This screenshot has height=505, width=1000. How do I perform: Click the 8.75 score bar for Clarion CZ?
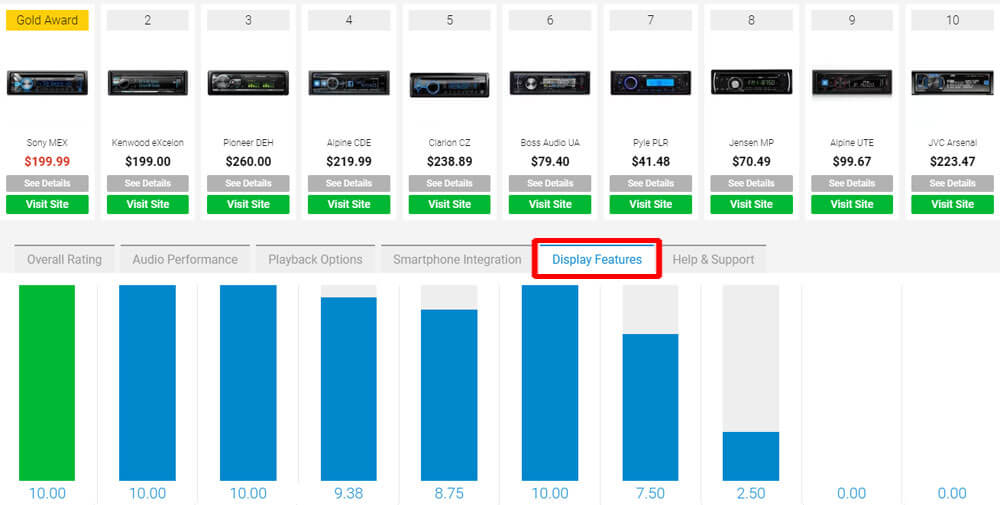point(450,395)
